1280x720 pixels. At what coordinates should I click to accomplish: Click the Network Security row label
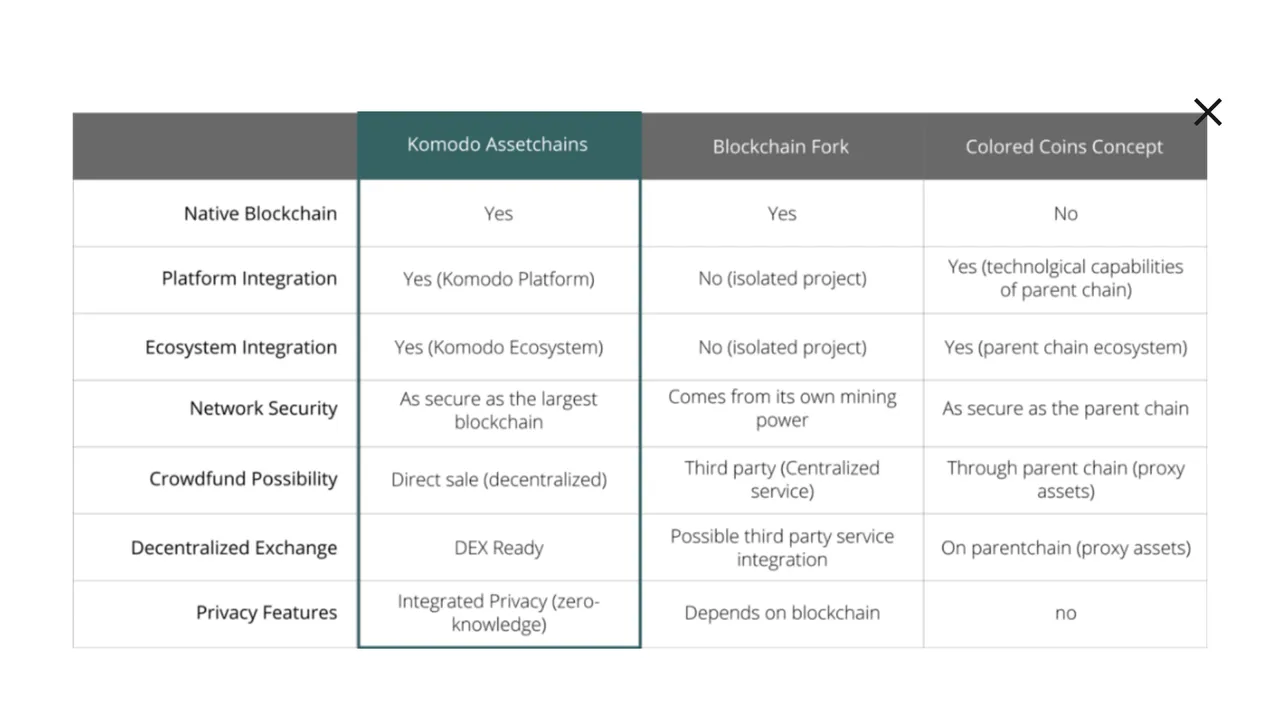click(263, 408)
